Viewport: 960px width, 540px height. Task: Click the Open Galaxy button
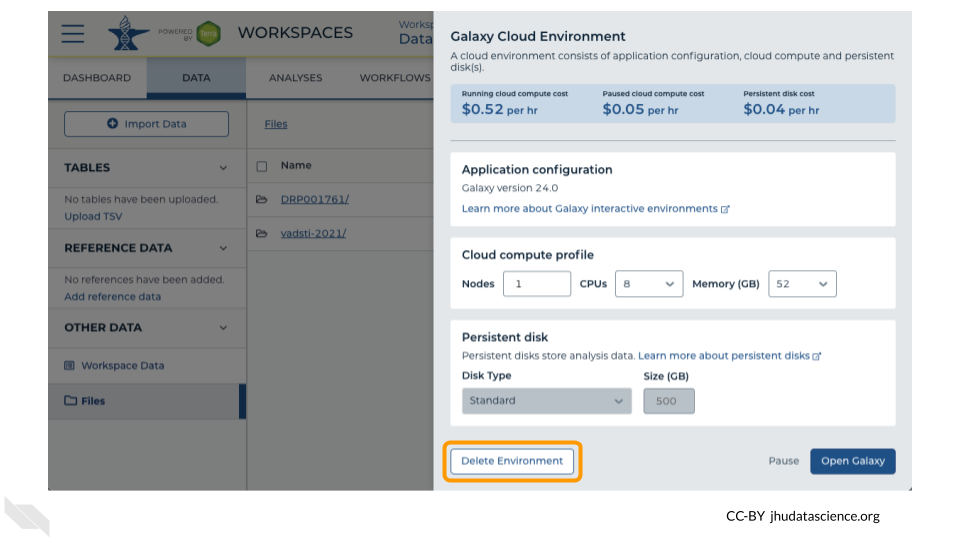point(853,461)
